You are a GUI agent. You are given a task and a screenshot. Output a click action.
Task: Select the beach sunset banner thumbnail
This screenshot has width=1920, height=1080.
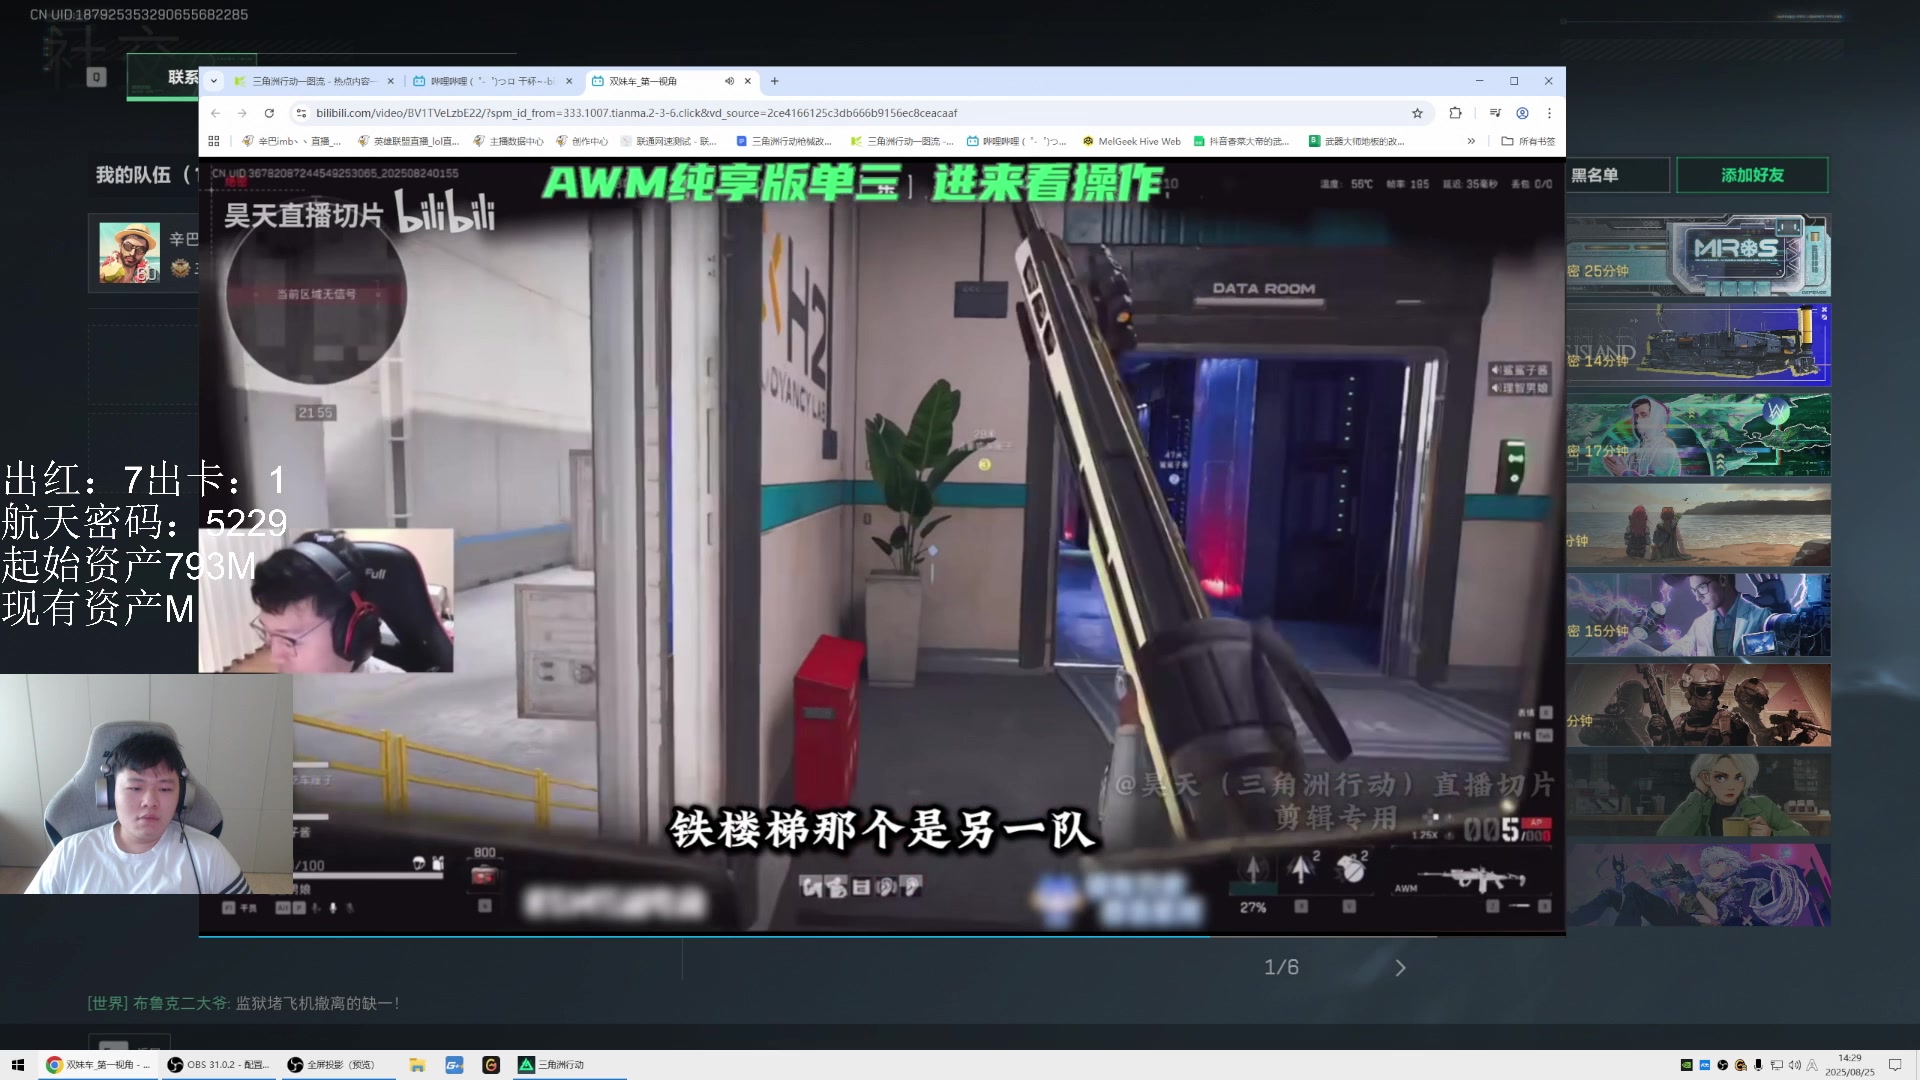[x=1698, y=525]
